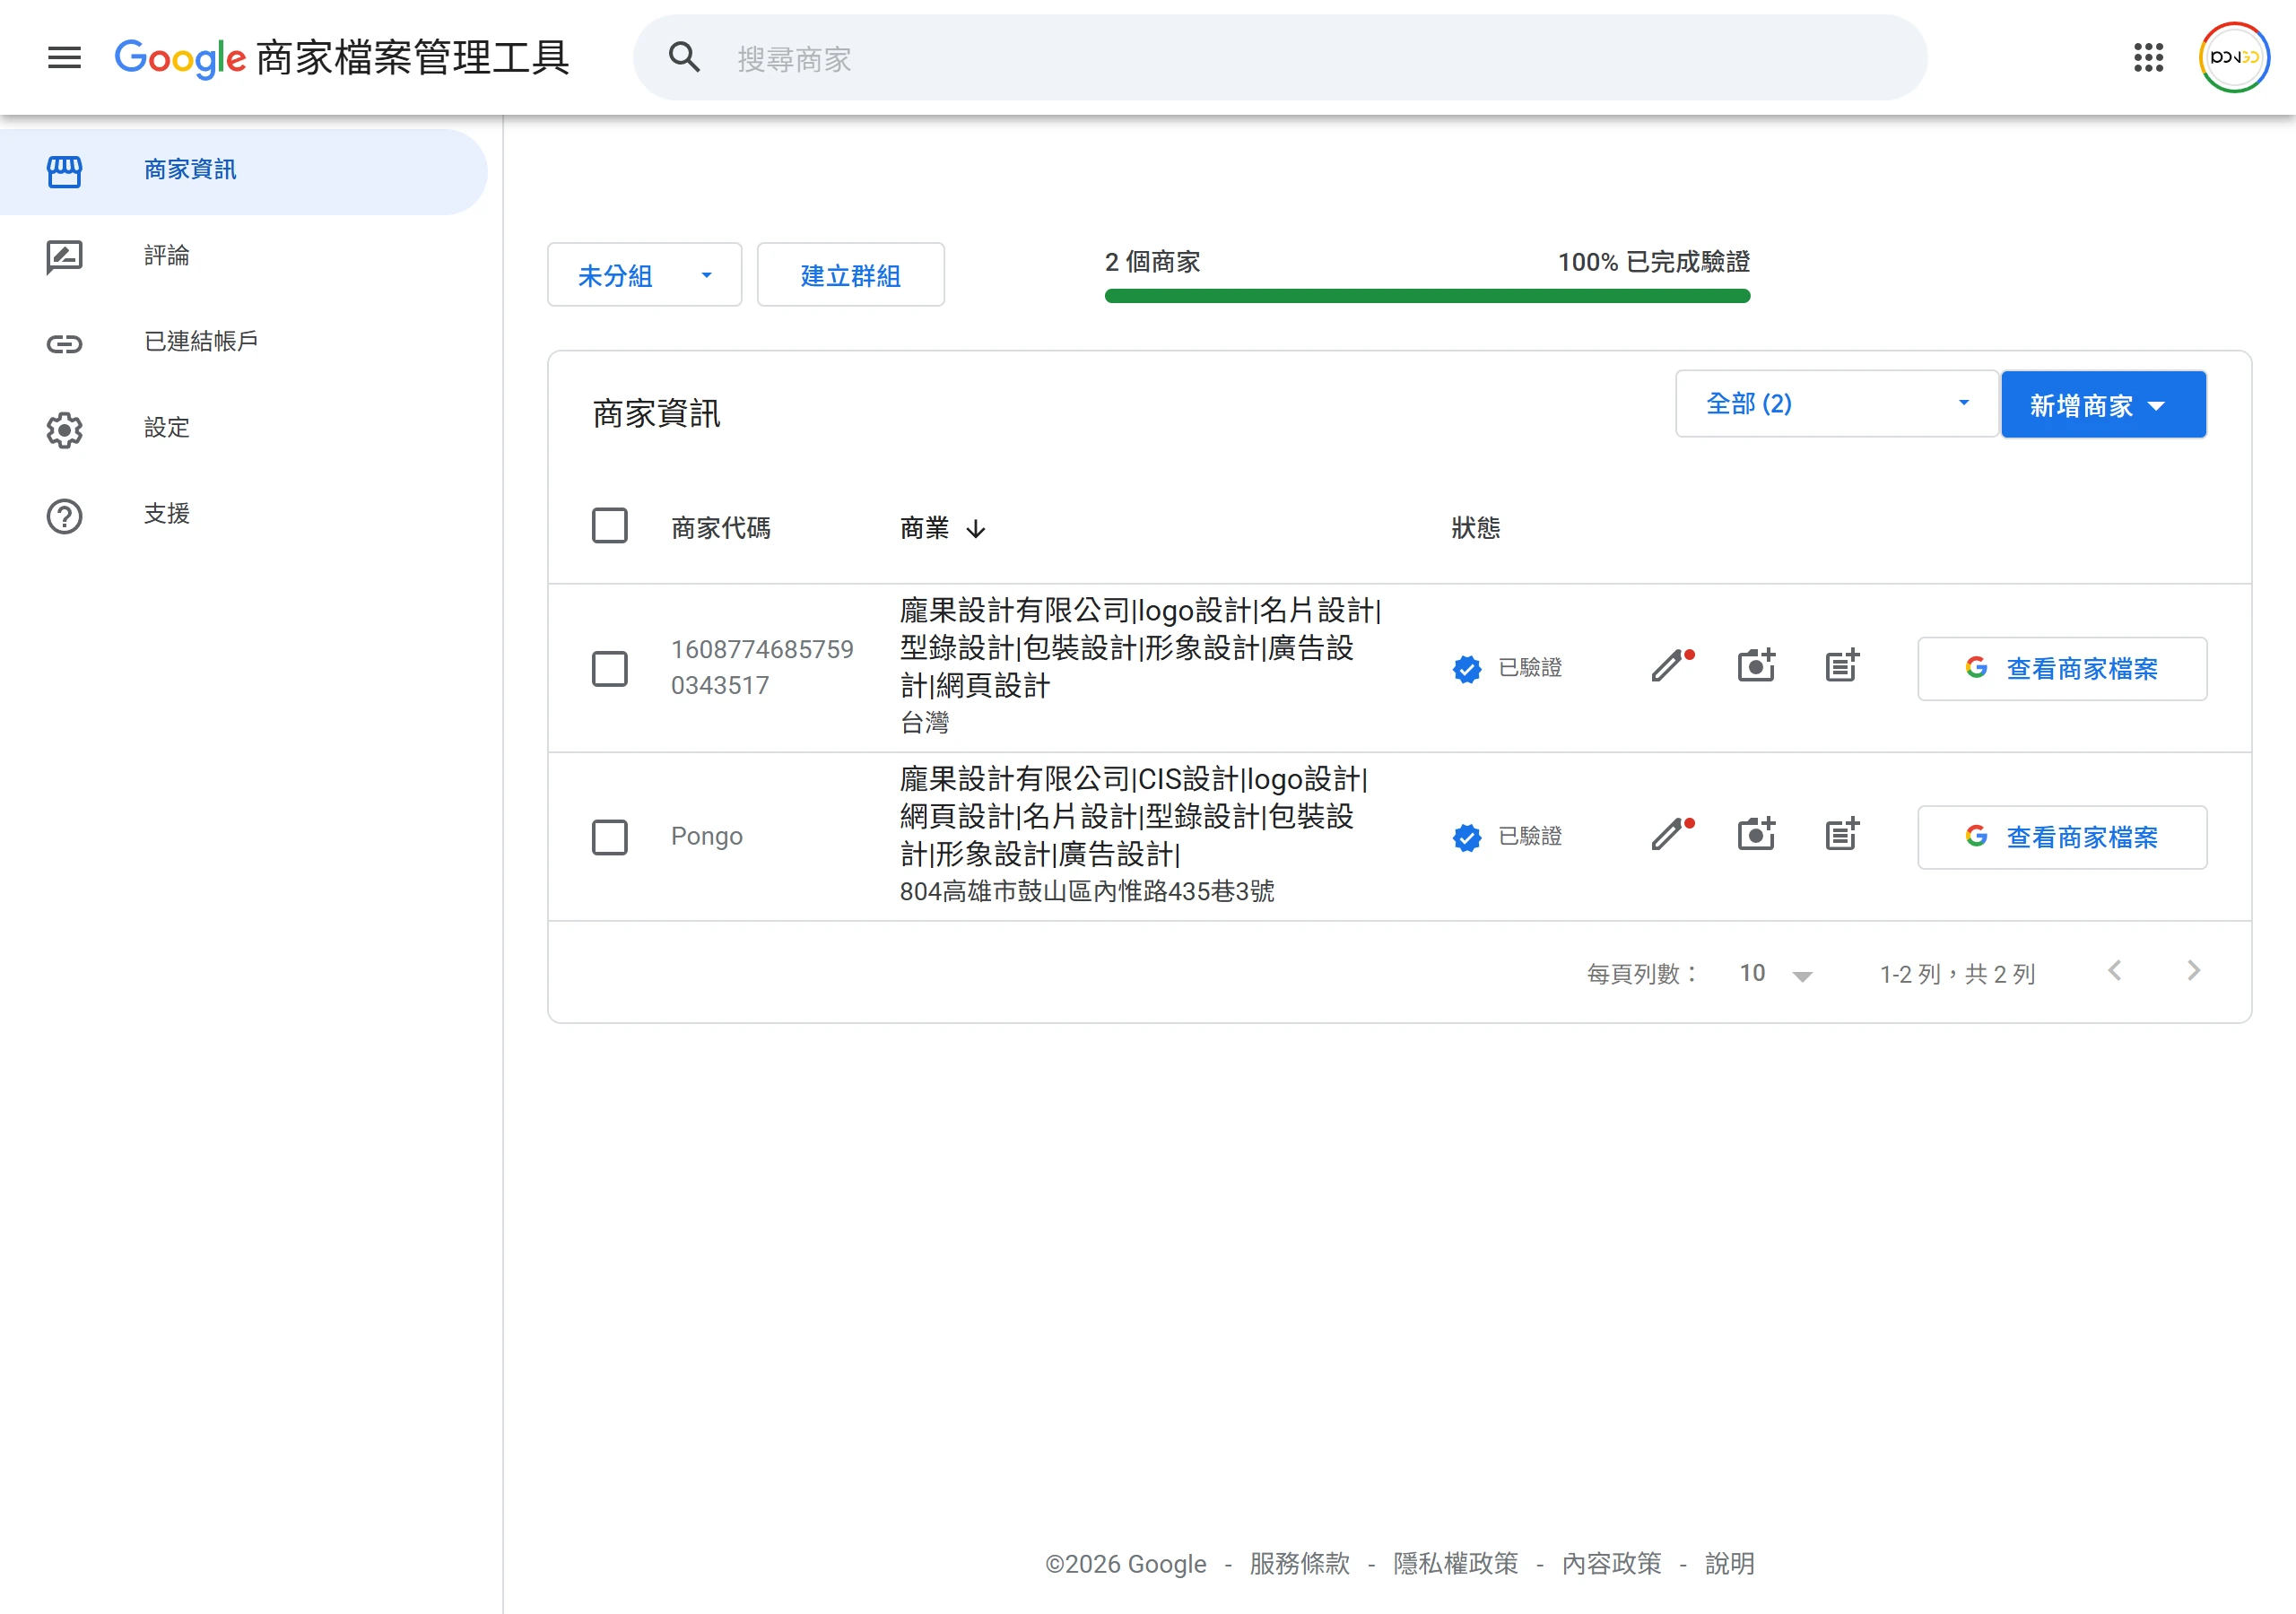2296x1614 pixels.
Task: Click the 1-2 列，共 2 列 text
Action: (x=1957, y=975)
